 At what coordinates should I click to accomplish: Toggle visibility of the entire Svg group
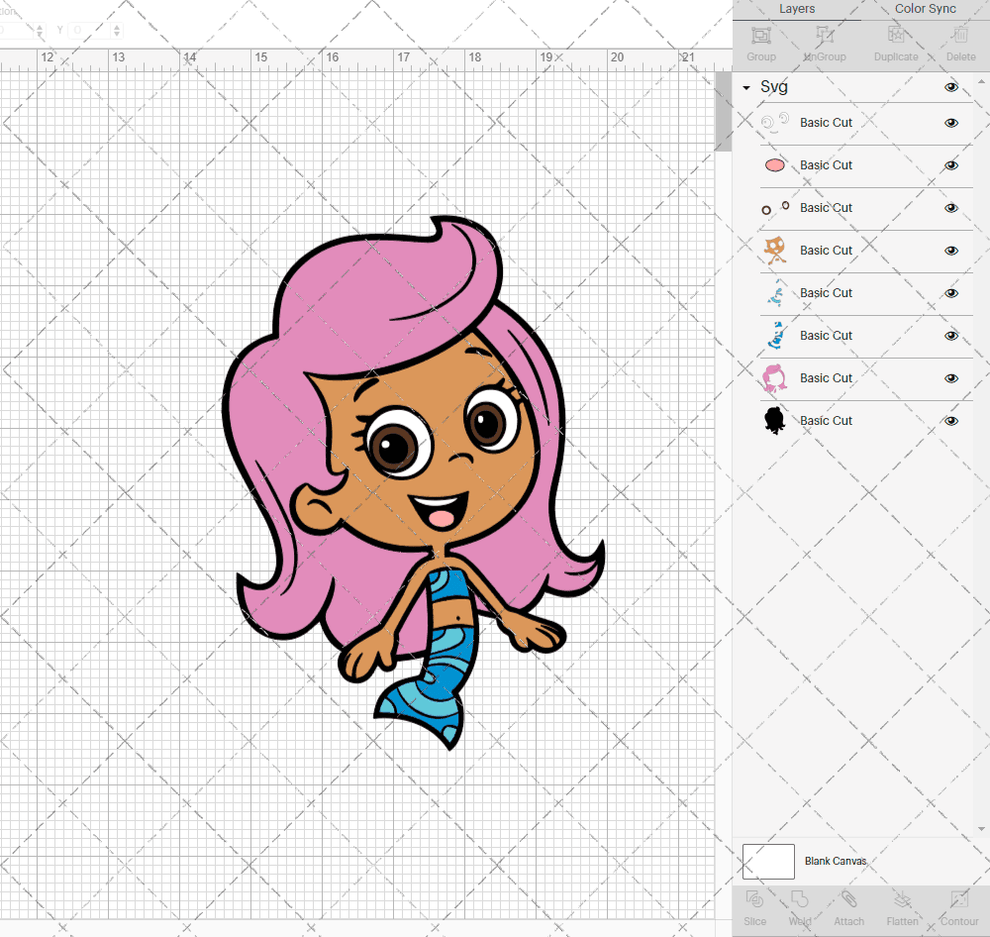coord(951,87)
